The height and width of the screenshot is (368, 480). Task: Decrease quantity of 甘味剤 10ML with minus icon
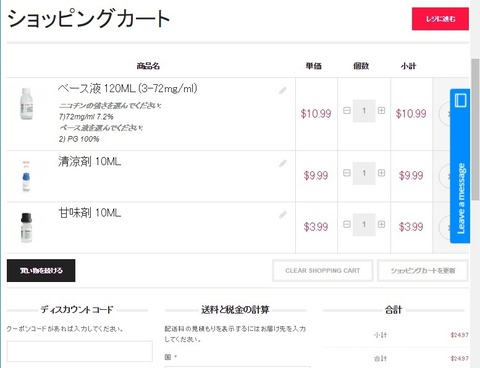pos(347,224)
